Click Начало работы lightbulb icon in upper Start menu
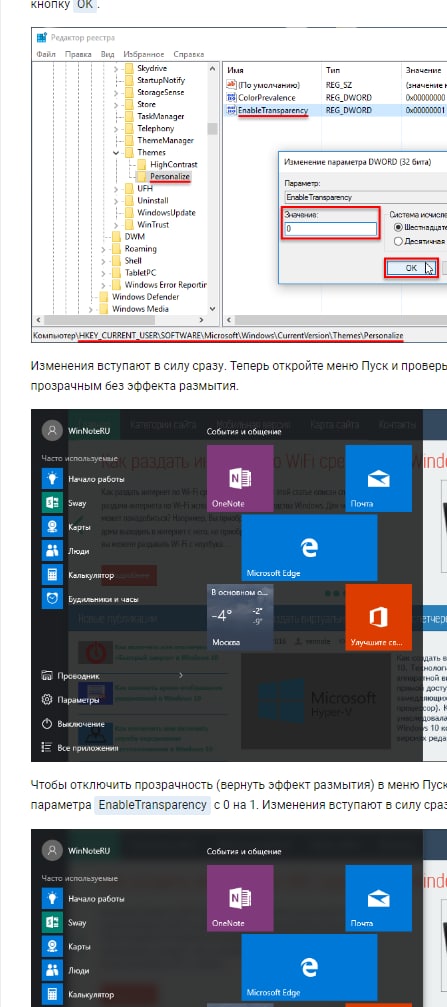 coord(51,478)
